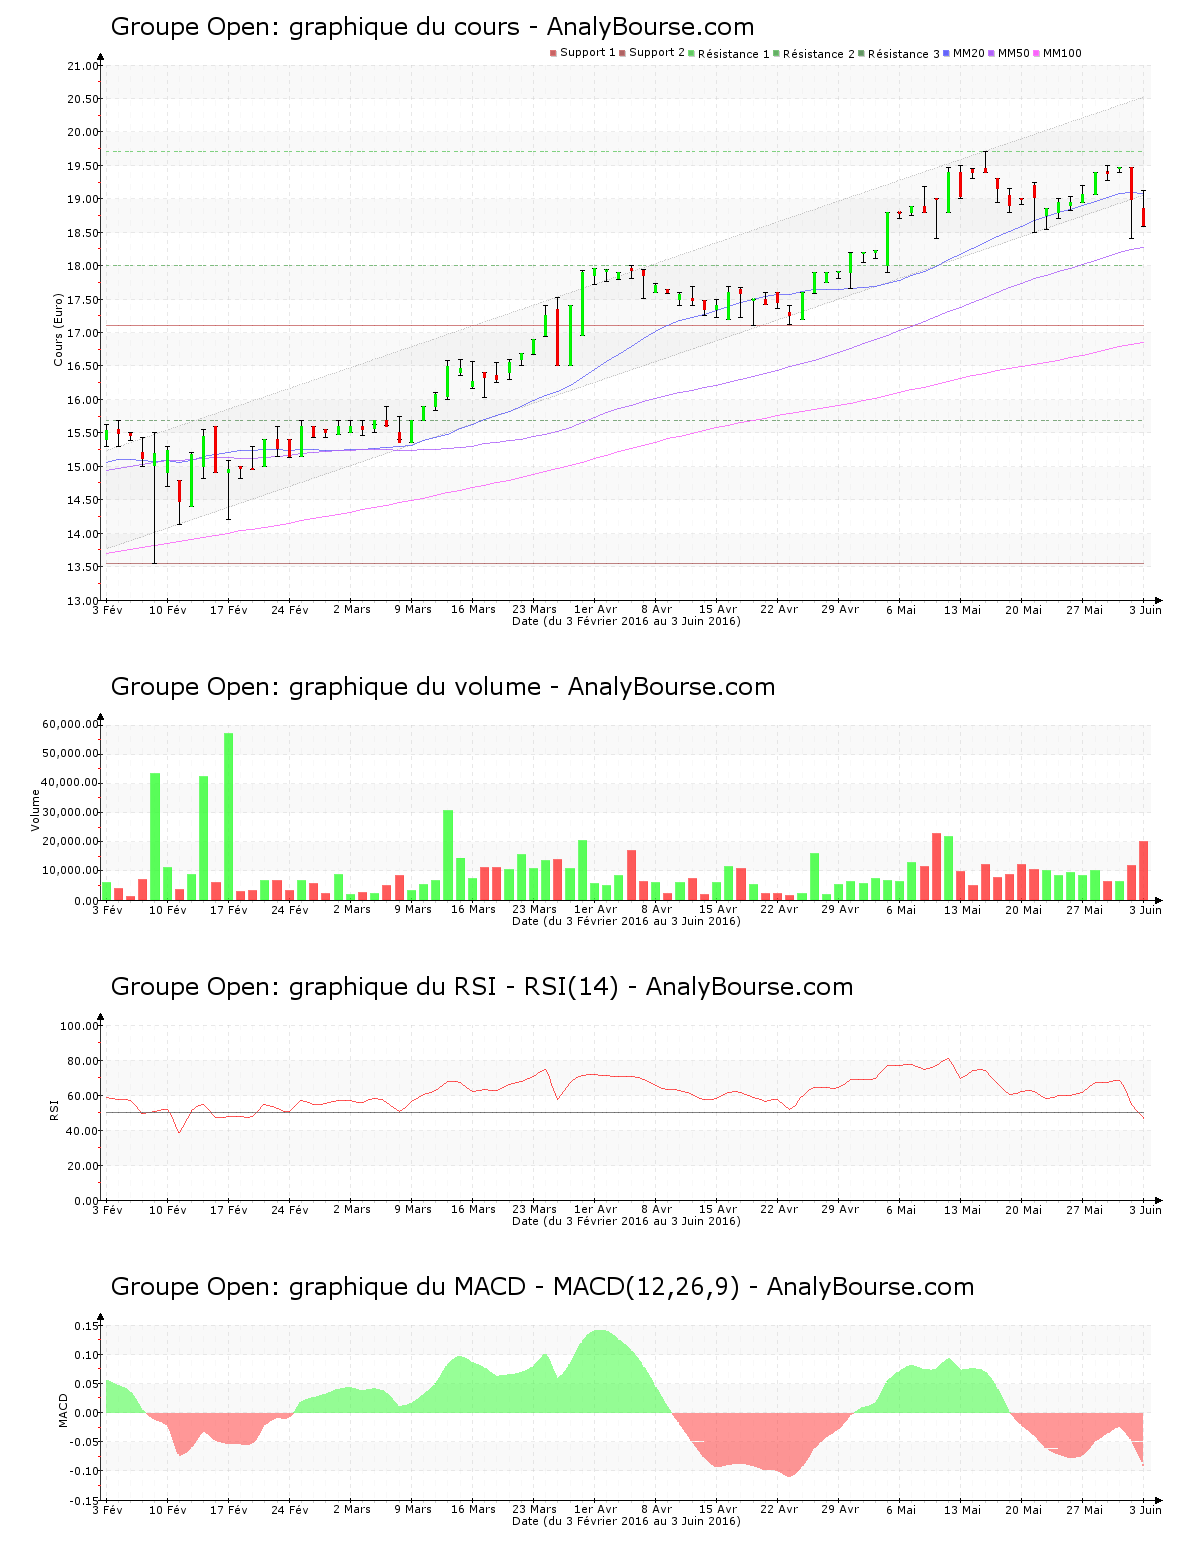Select the Résistance 2 legend entry
1200x1550 pixels.
tap(814, 54)
